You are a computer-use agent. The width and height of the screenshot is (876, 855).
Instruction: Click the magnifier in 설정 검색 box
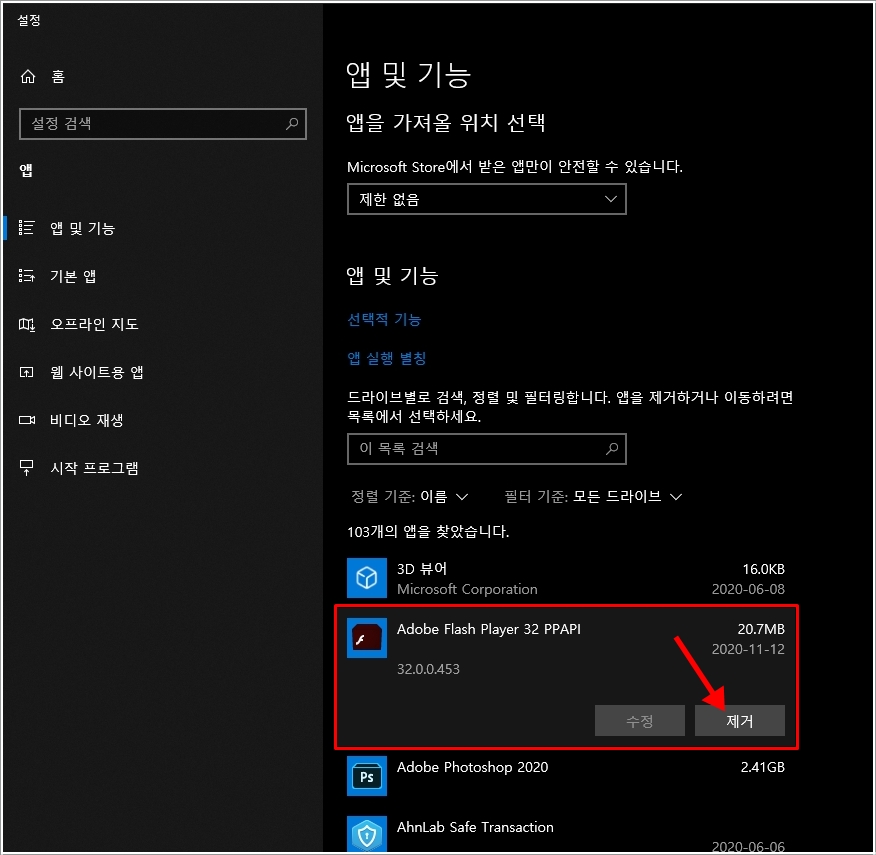tap(292, 124)
